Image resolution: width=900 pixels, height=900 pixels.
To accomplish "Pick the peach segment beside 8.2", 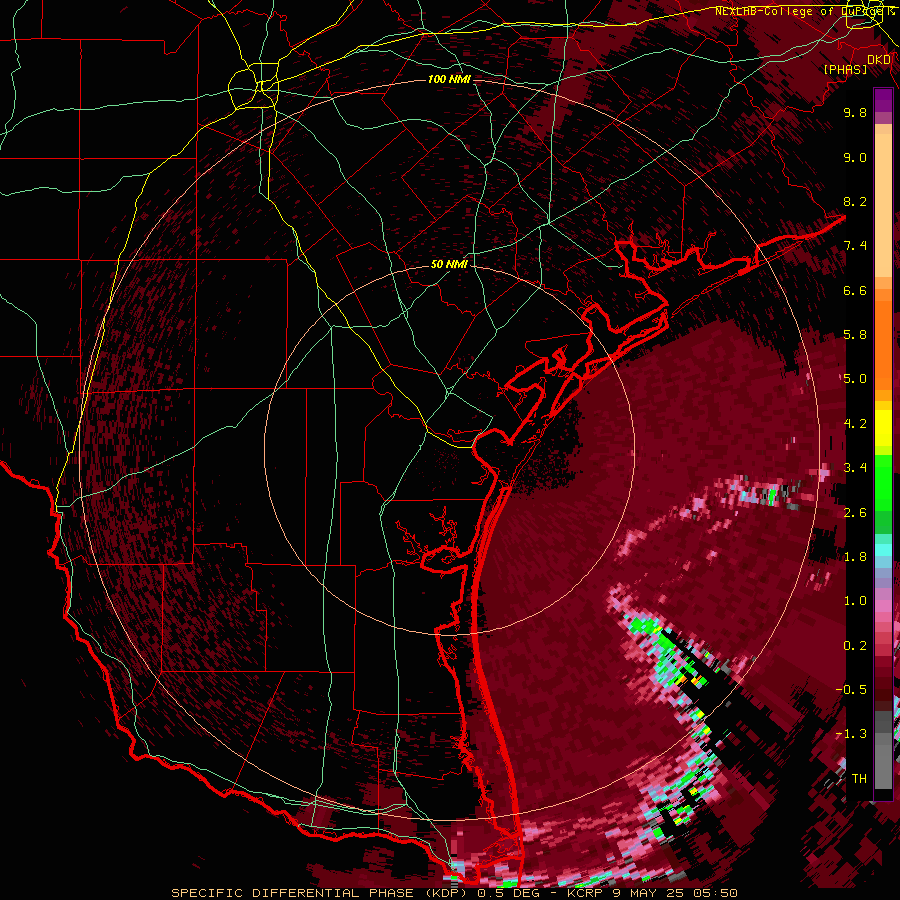I will (x=883, y=207).
